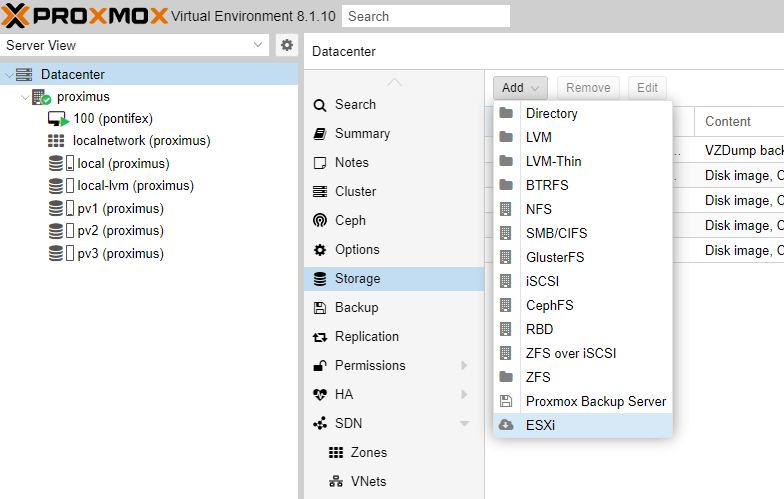
Task: Choose NFS storage type
Action: (x=582, y=210)
